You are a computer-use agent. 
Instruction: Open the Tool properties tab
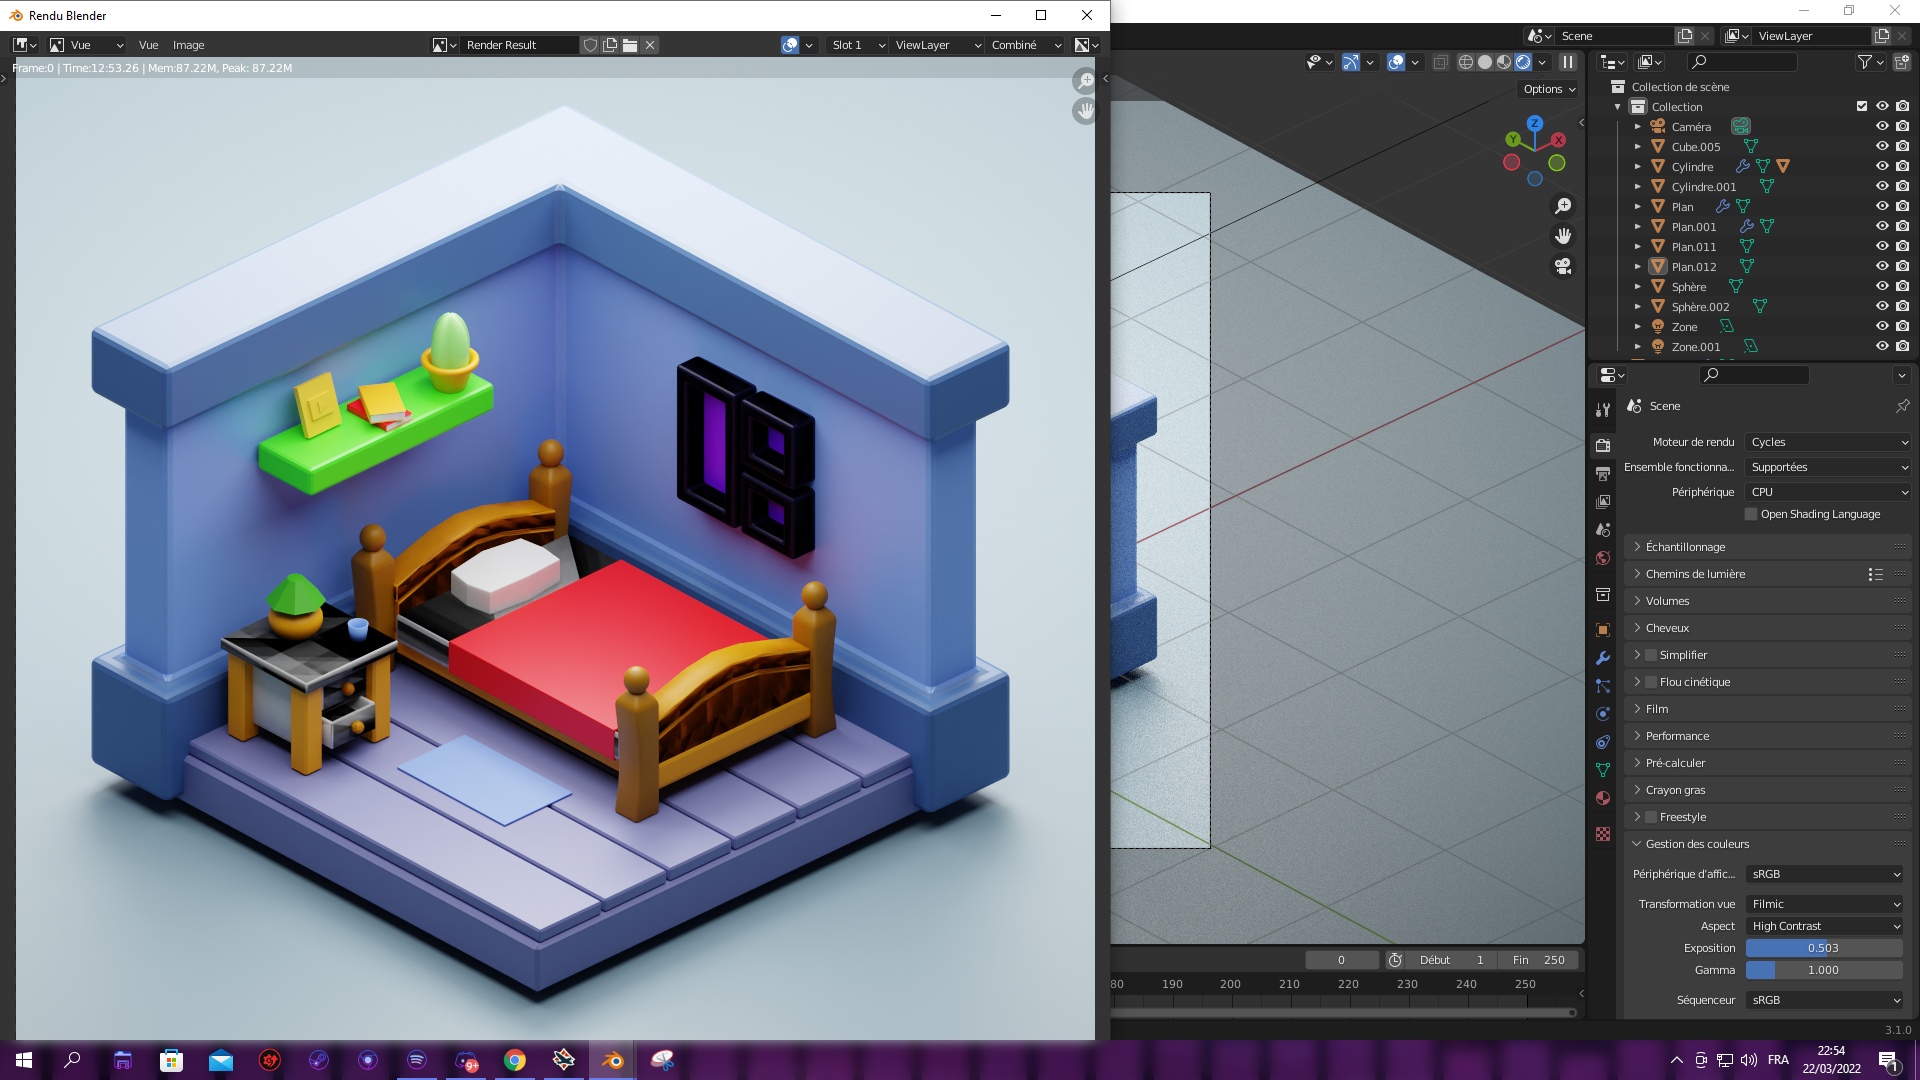tap(1603, 410)
